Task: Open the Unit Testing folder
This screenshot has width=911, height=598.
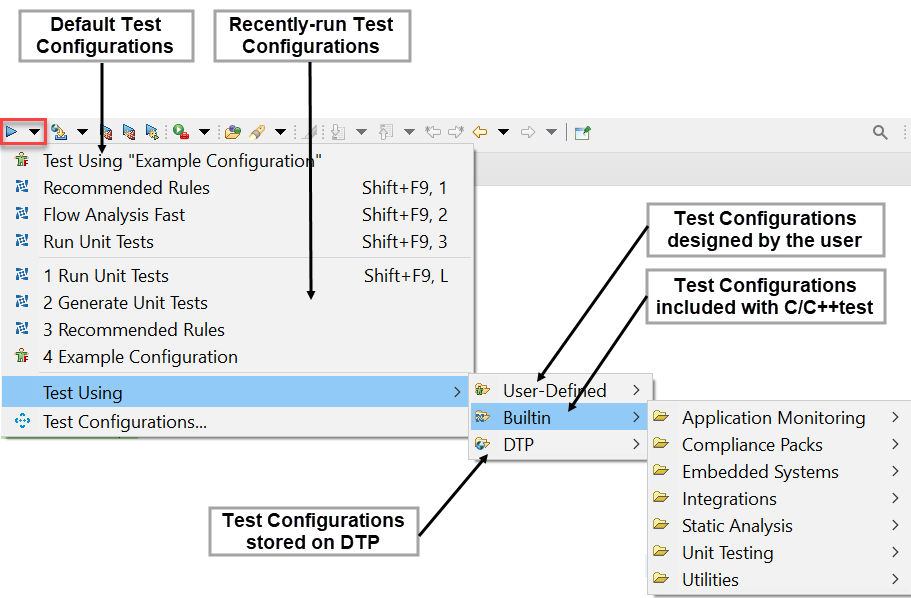Action: coord(779,553)
